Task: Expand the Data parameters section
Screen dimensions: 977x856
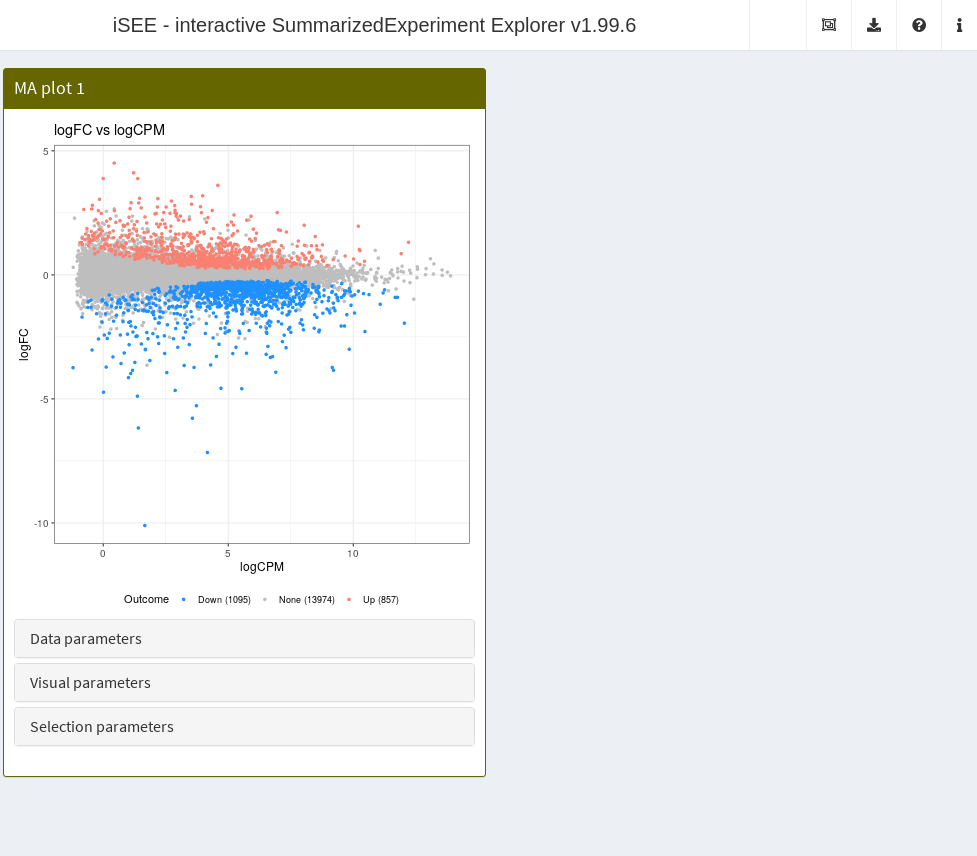Action: coord(244,639)
